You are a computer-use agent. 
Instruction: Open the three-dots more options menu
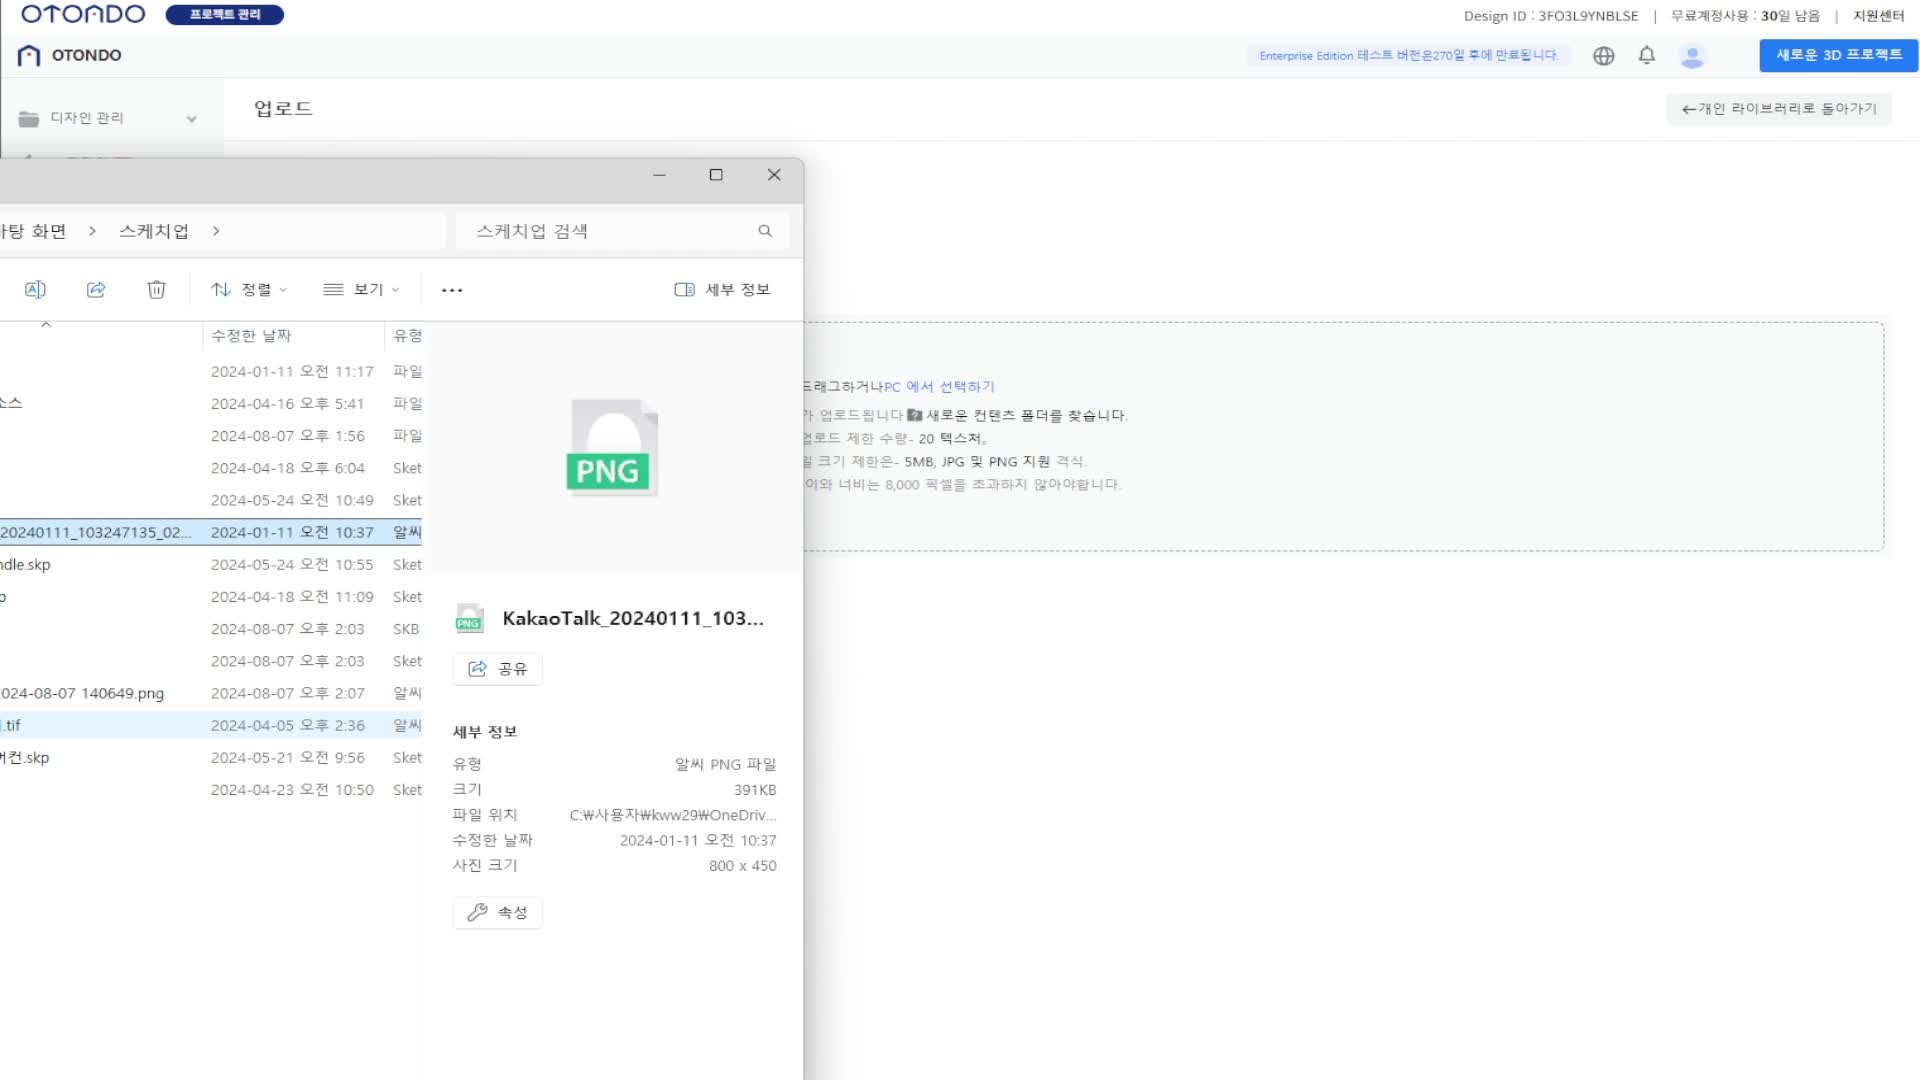click(452, 290)
